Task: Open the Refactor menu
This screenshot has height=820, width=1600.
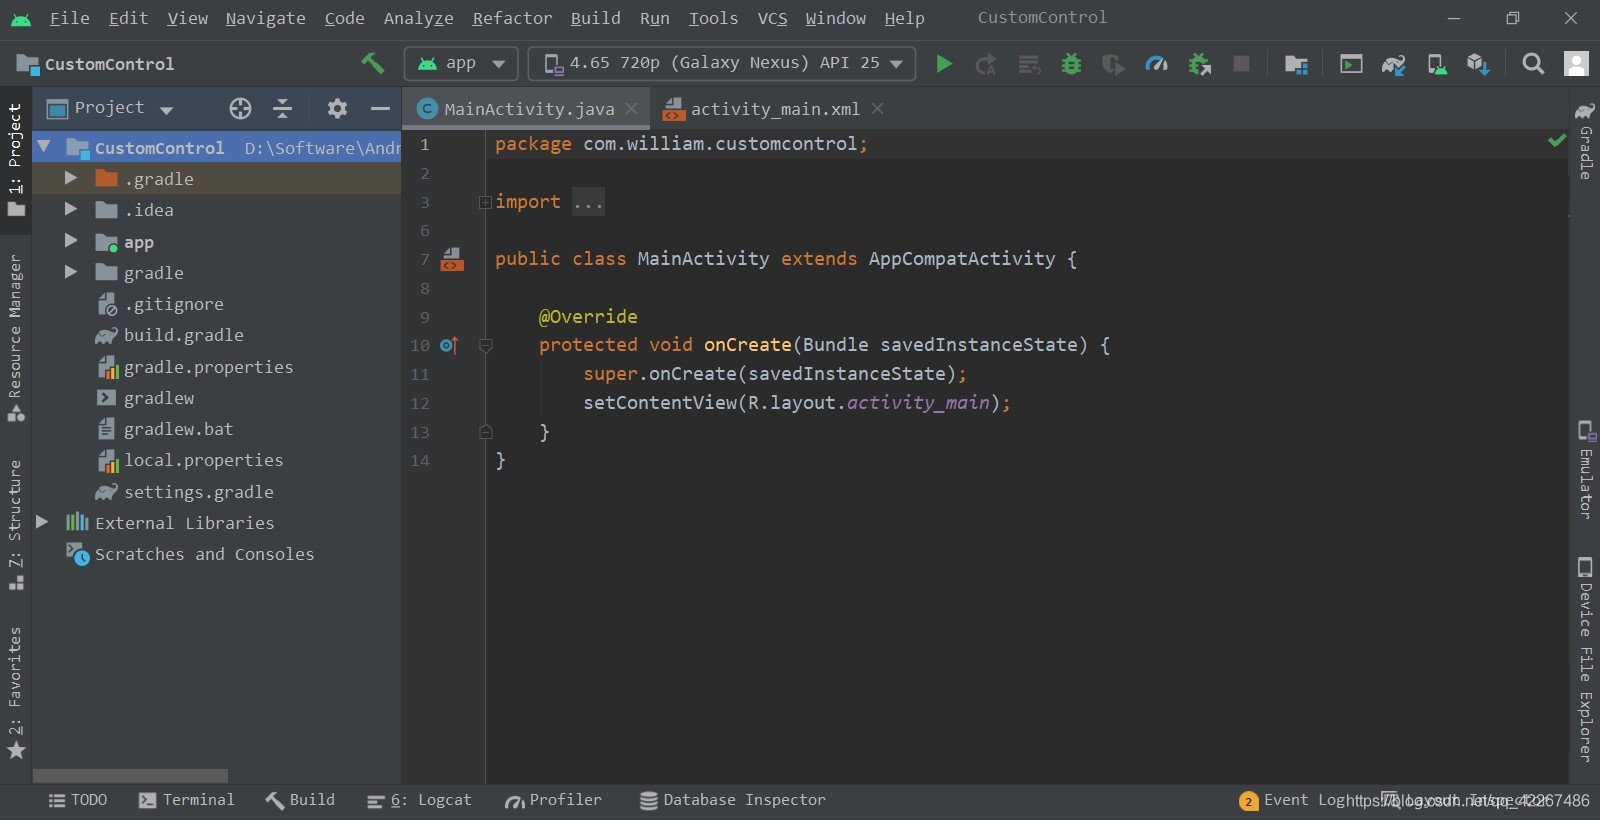Action: click(x=512, y=18)
